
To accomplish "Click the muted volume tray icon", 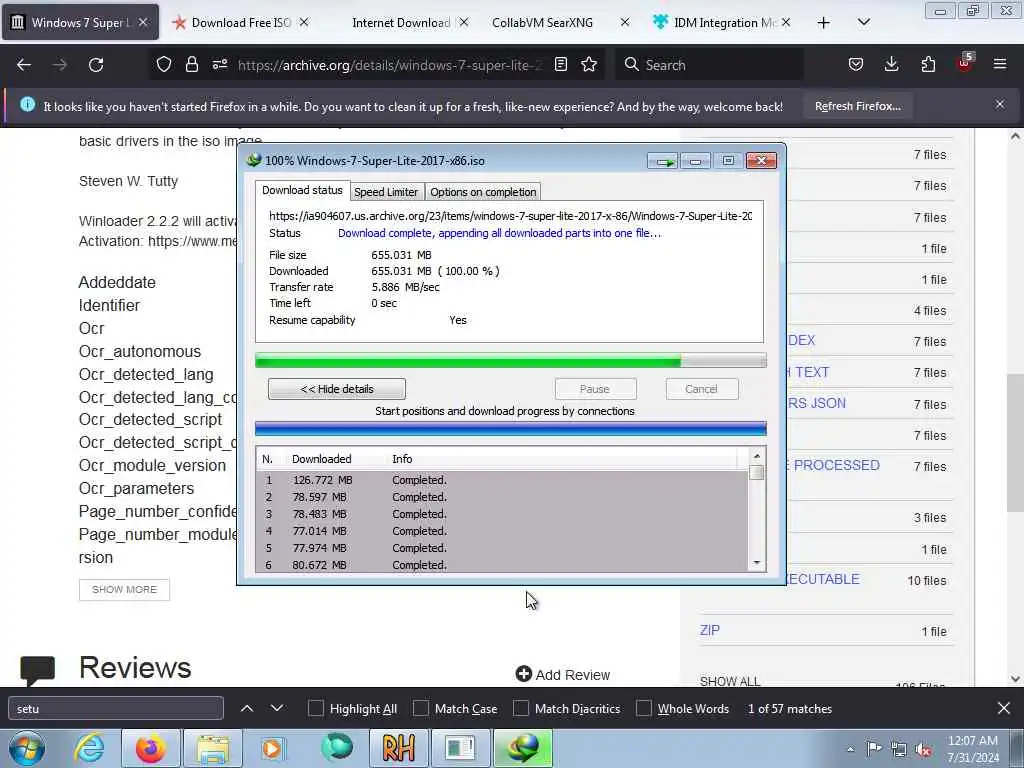I will coord(923,750).
